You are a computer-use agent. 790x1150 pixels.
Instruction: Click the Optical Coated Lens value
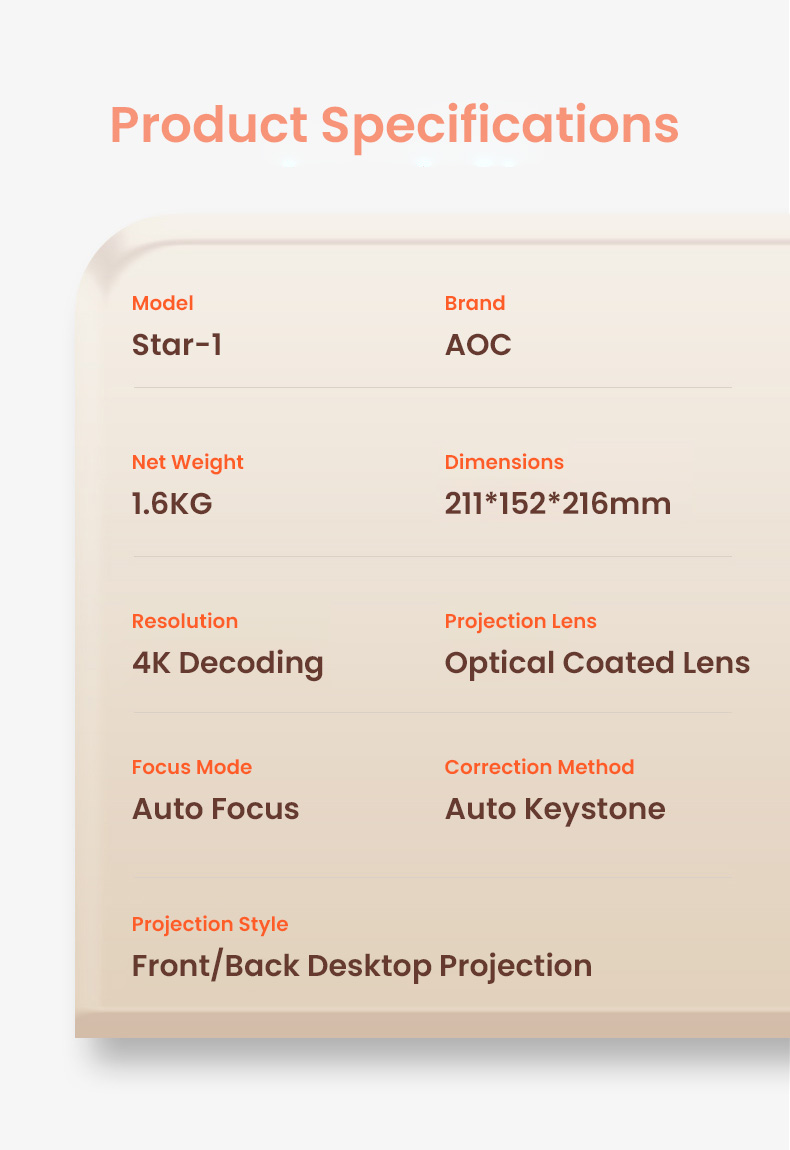597,664
